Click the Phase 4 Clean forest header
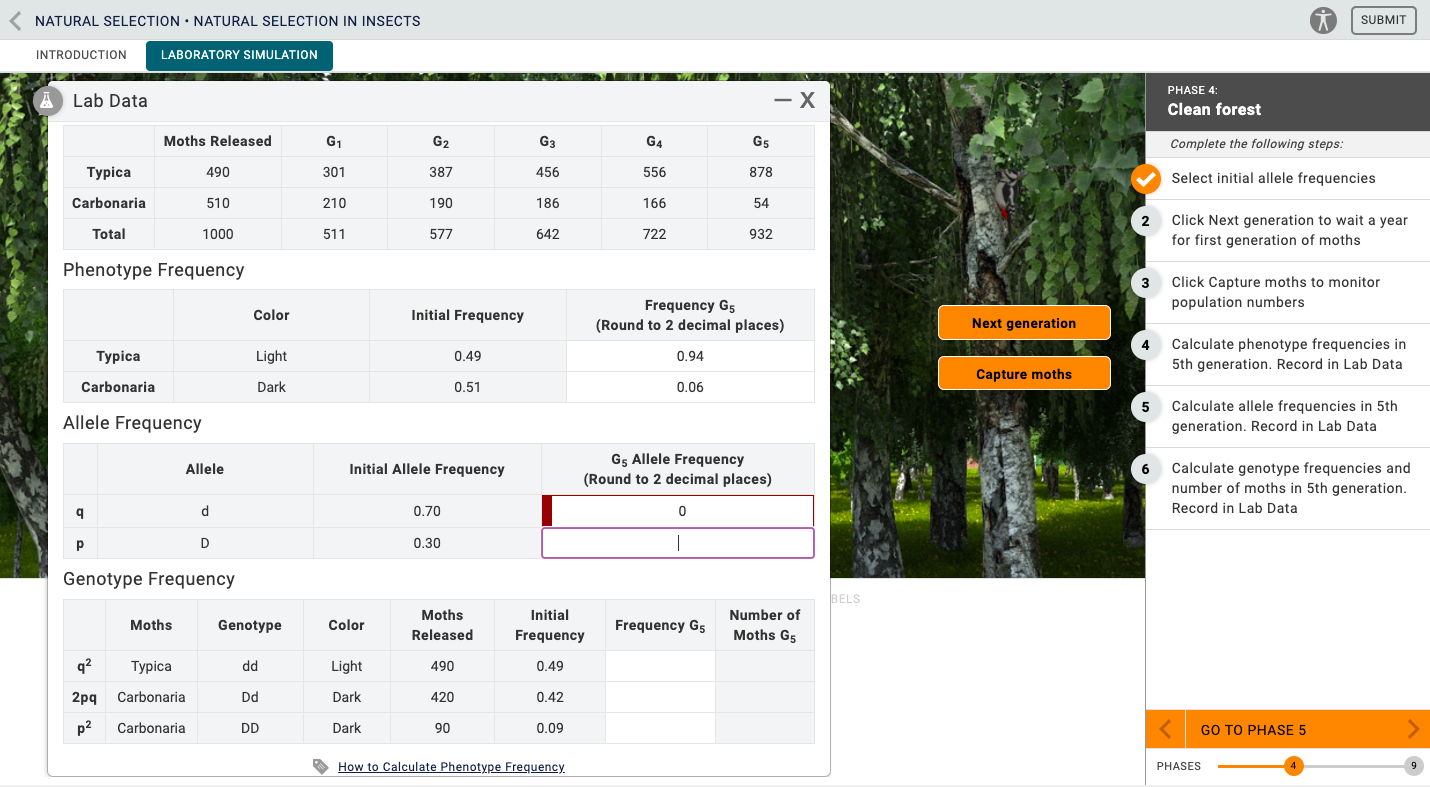The image size is (1430, 787). [1288, 101]
